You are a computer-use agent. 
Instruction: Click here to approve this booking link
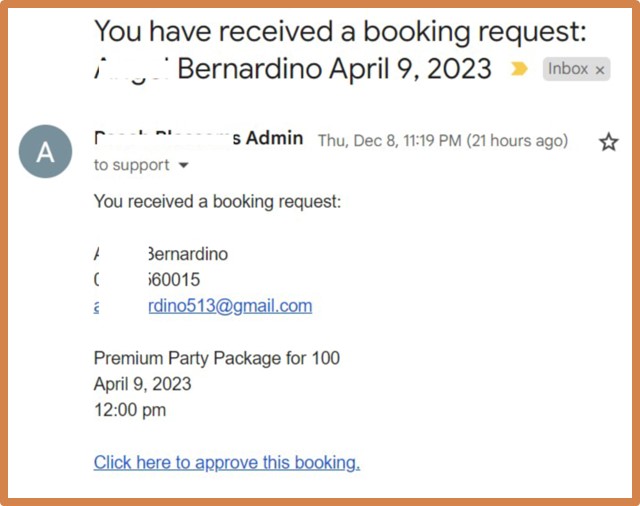[227, 463]
